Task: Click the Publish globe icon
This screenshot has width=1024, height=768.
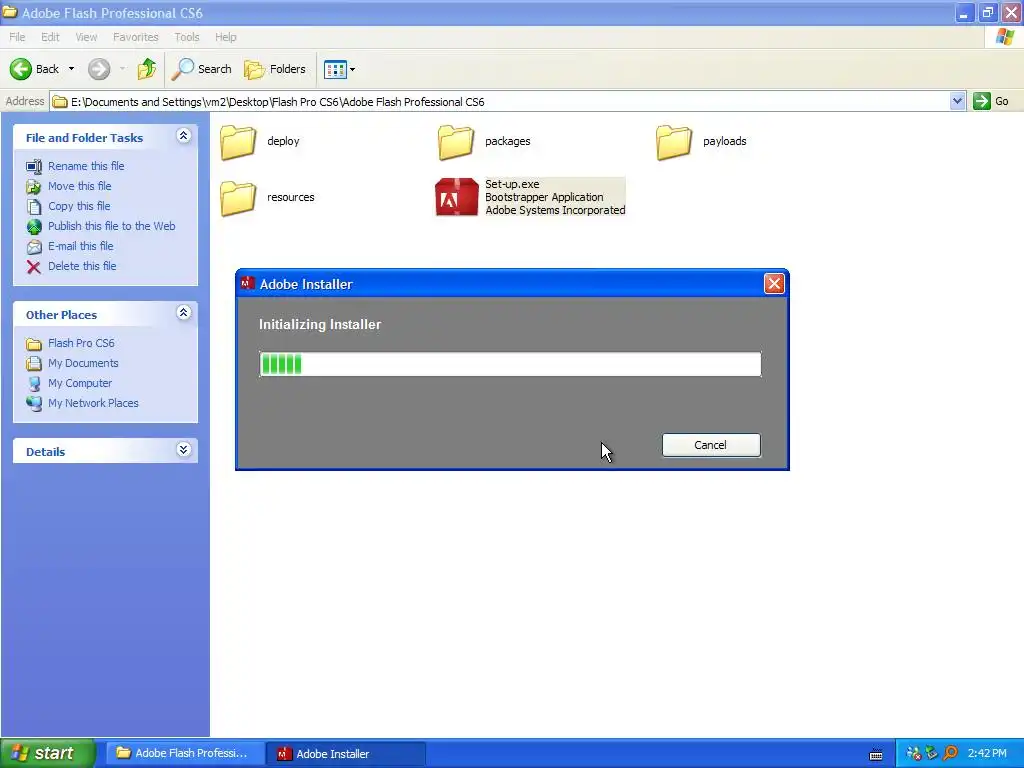Action: (x=34, y=227)
